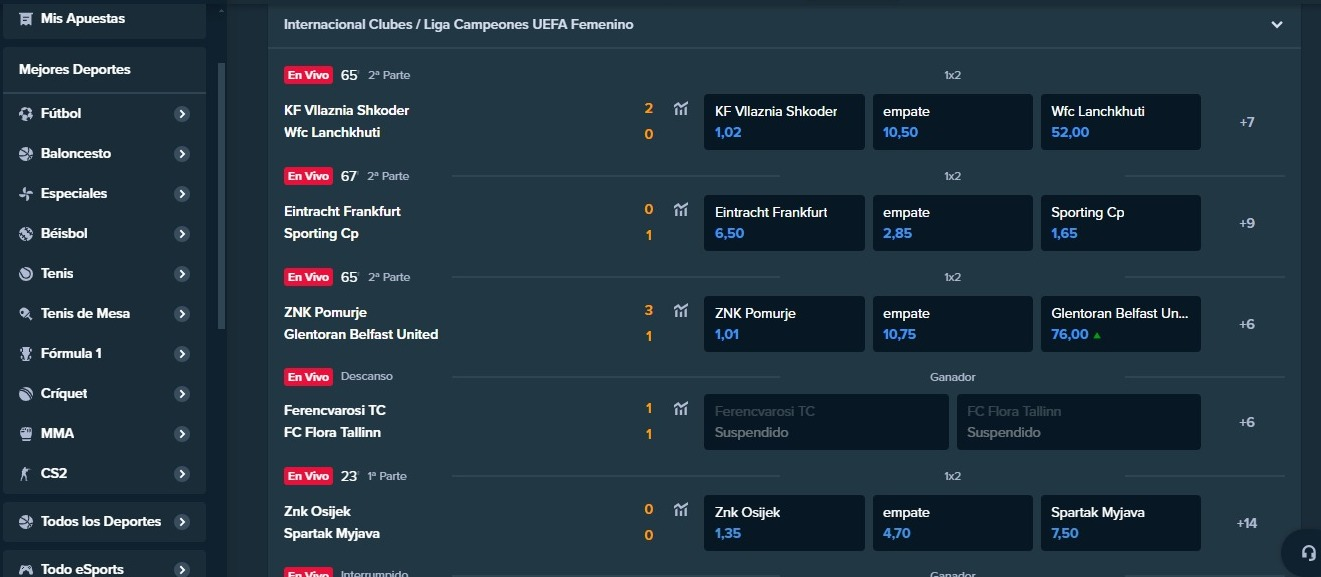Open stats icon for KF Vllaznia Shkoder match

click(681, 109)
